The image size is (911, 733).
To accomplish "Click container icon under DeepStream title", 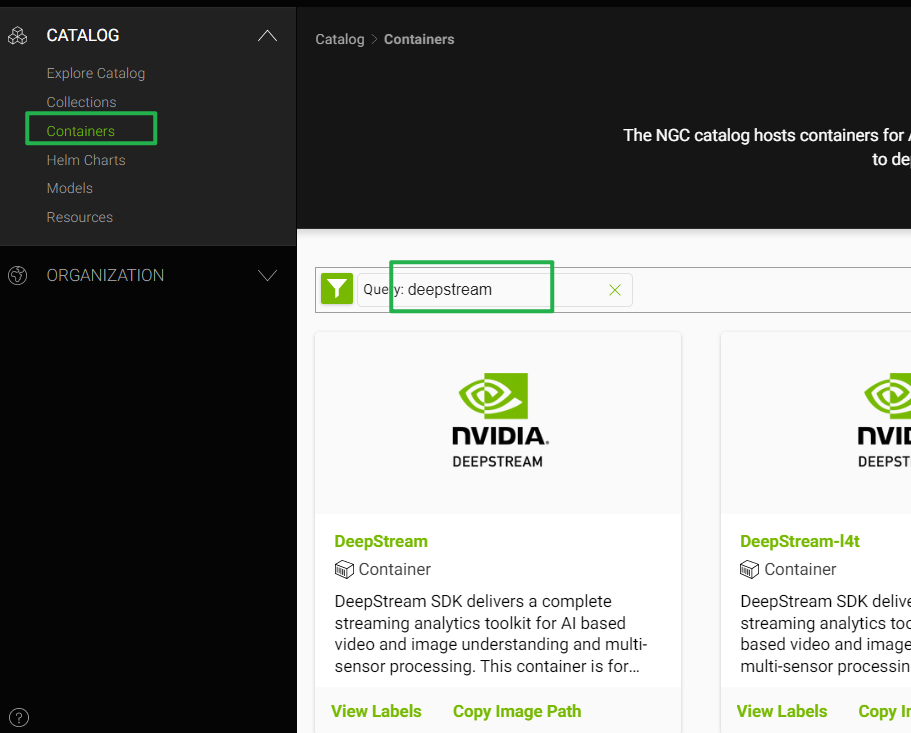I will click(x=344, y=569).
